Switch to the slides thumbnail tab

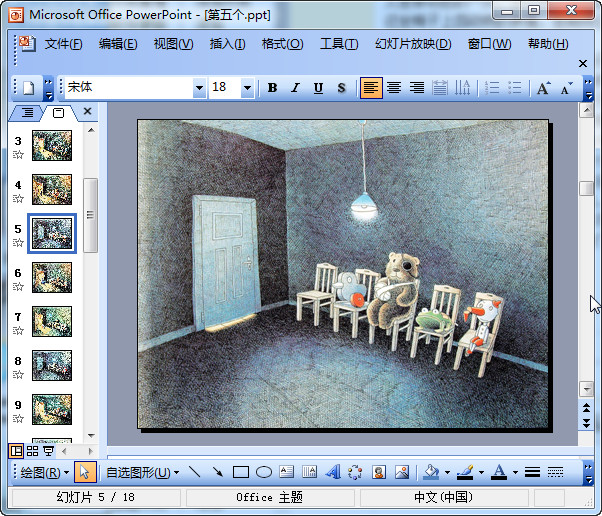pyautogui.click(x=58, y=113)
